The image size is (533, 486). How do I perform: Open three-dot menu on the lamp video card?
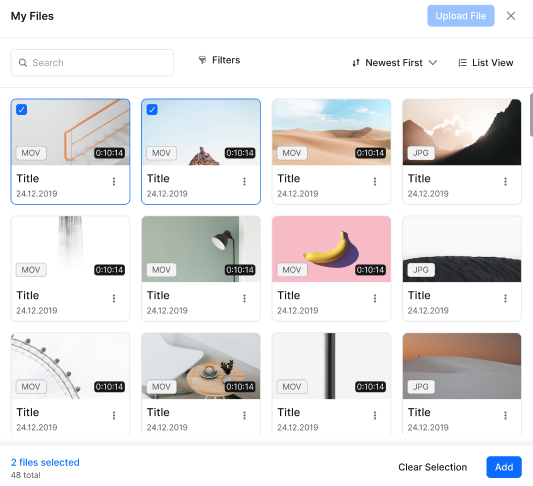[244, 298]
